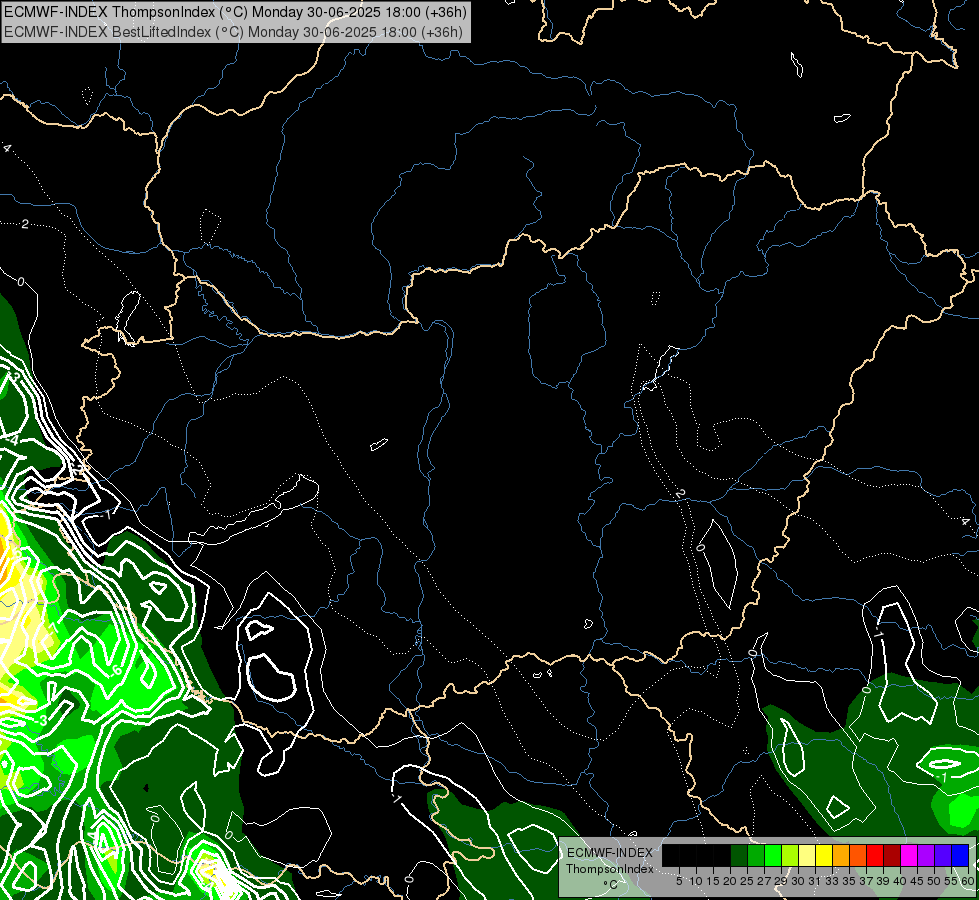Click the legend tick value 20
This screenshot has width=979, height=900.
pos(730,881)
